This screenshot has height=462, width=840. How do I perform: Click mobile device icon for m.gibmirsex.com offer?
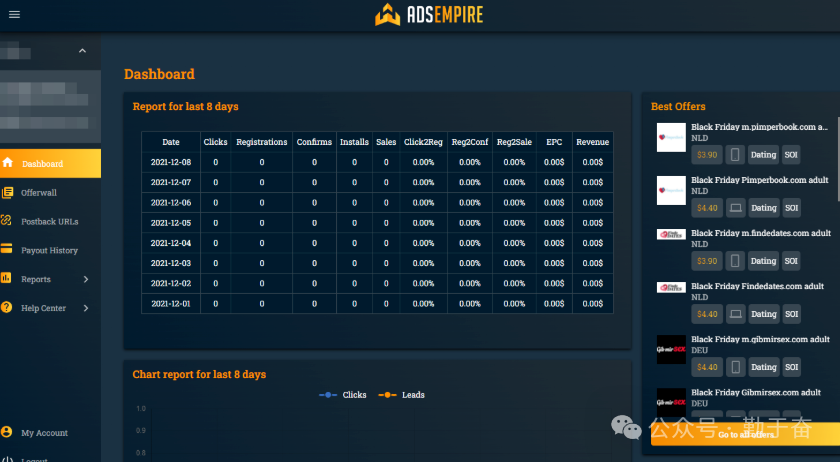(736, 367)
